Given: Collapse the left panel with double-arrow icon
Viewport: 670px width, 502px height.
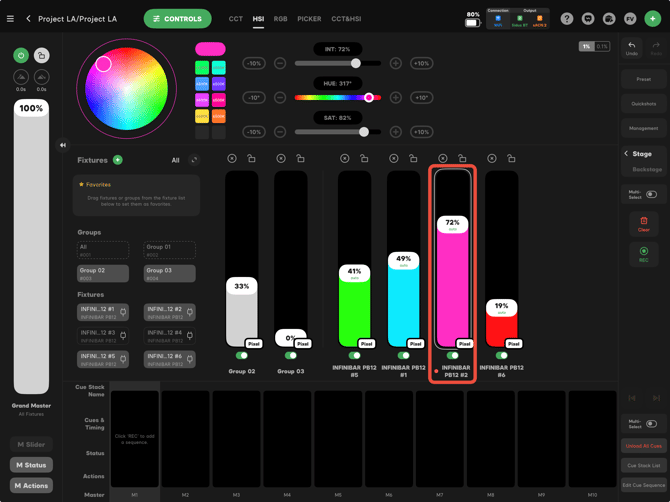Looking at the screenshot, I should click(x=63, y=145).
